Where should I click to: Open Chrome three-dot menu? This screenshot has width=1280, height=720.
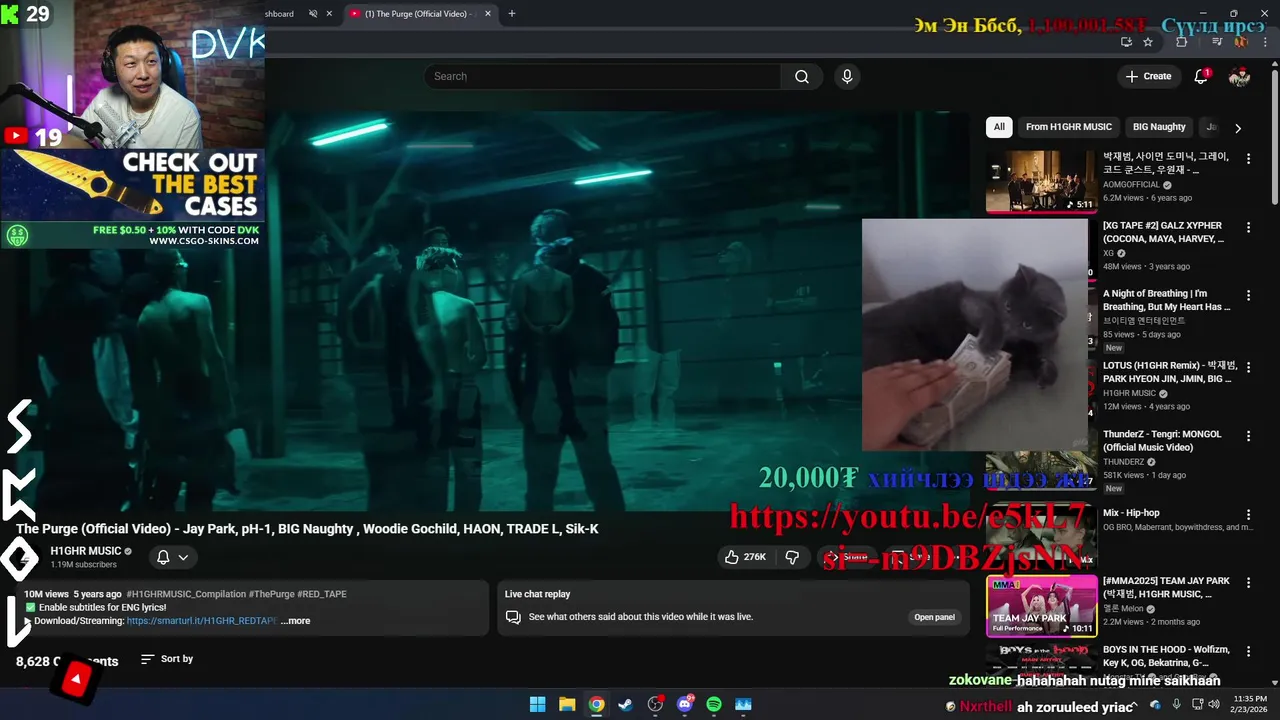click(x=1265, y=42)
